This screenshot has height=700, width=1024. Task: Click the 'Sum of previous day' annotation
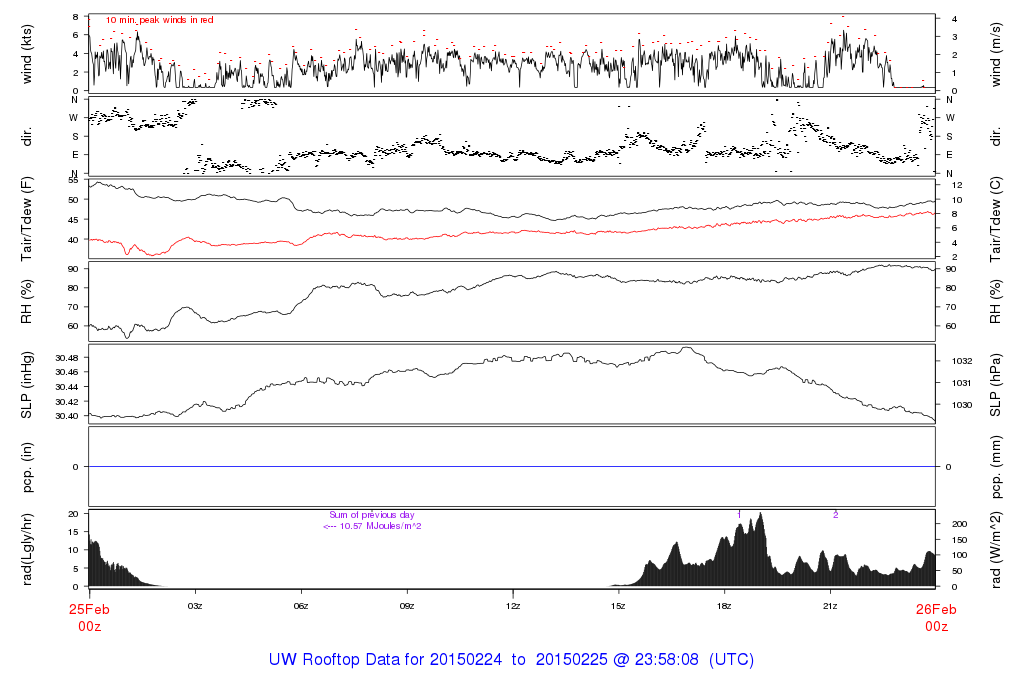(x=371, y=515)
